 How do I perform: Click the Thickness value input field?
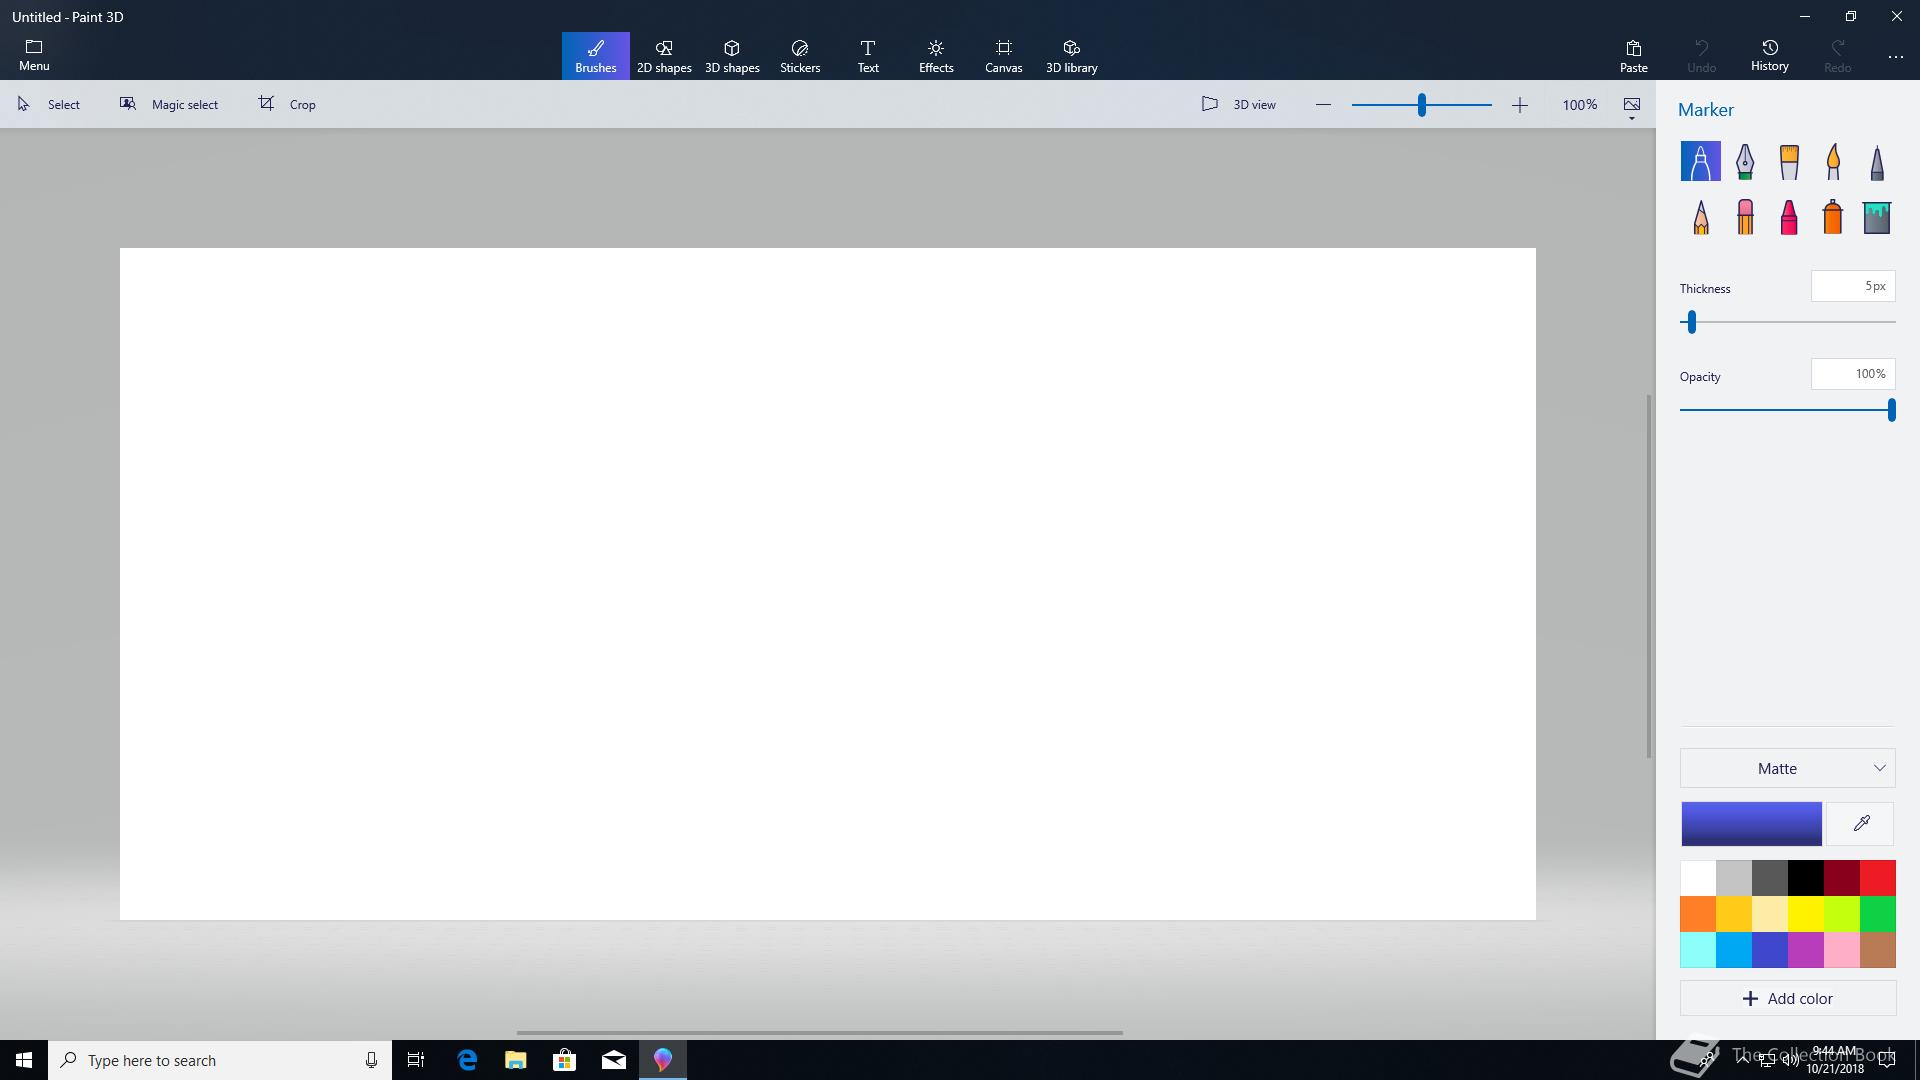[x=1852, y=286]
